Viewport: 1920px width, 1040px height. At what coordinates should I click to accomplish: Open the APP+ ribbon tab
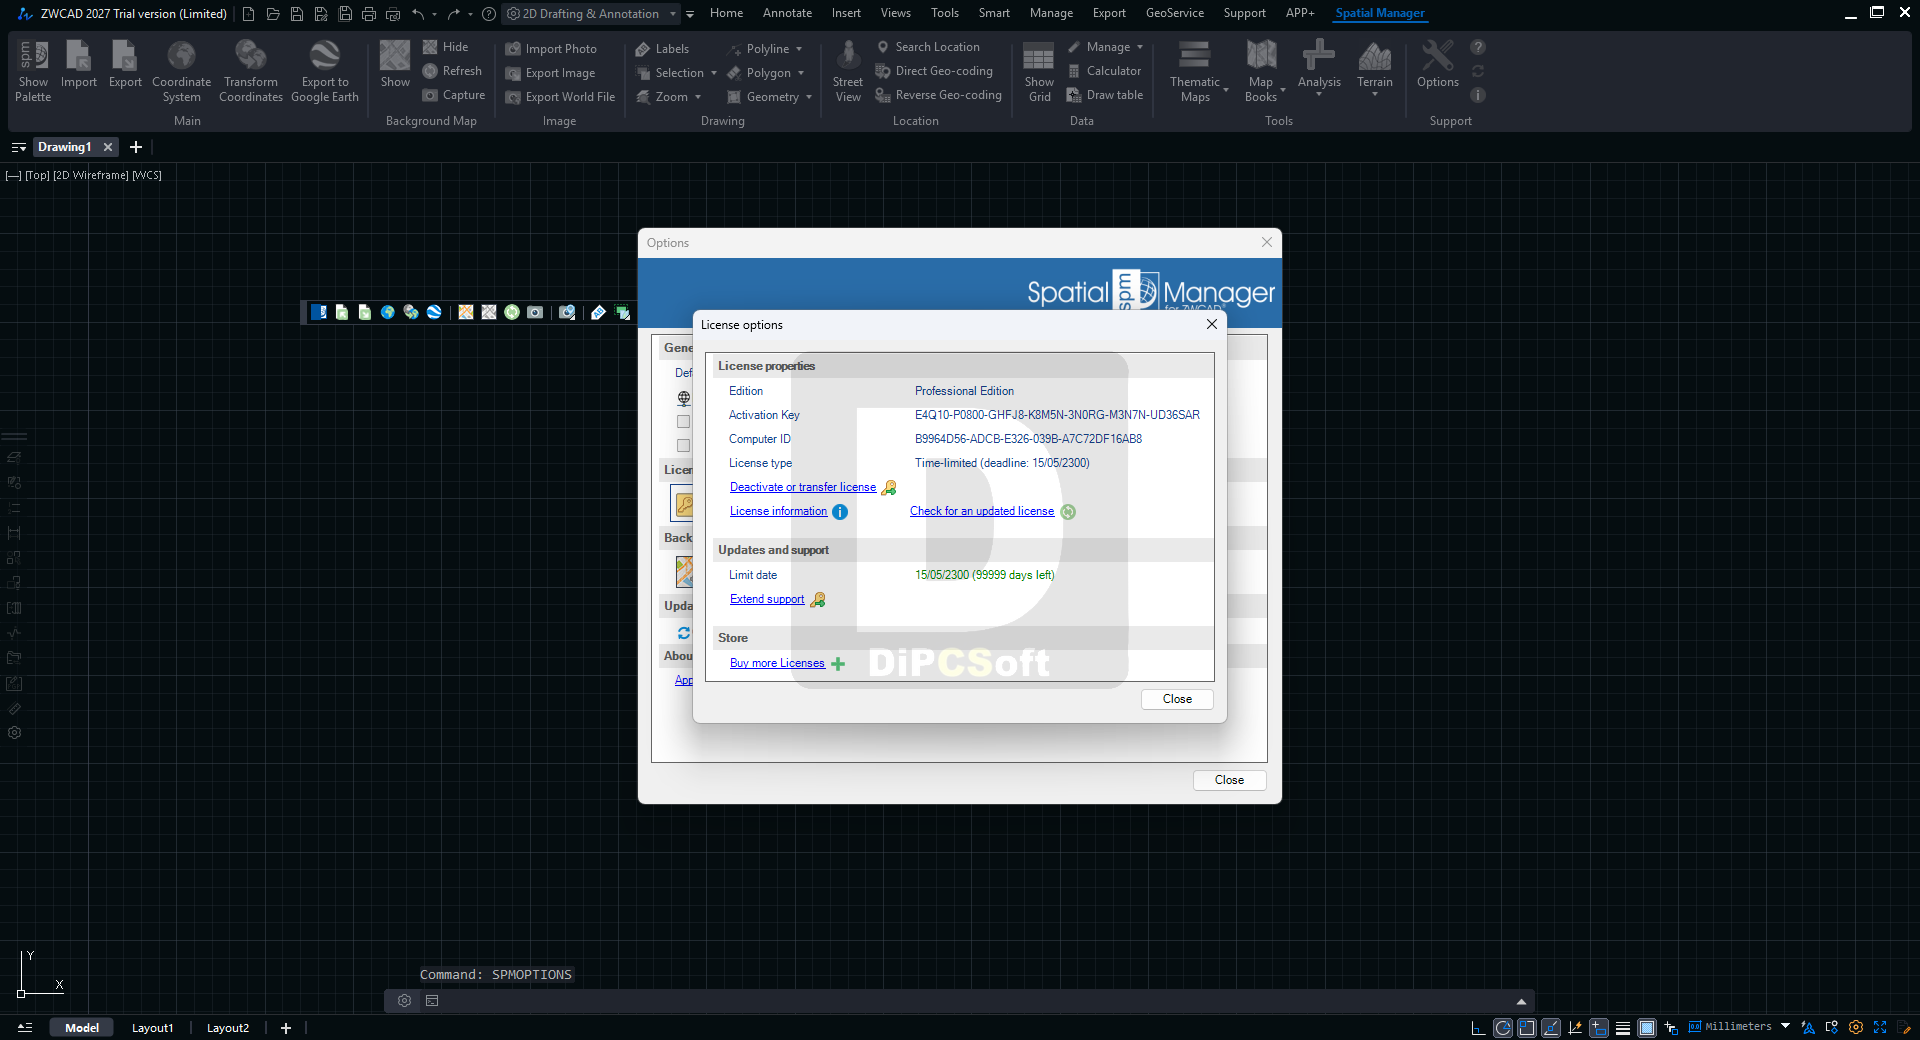click(1300, 13)
